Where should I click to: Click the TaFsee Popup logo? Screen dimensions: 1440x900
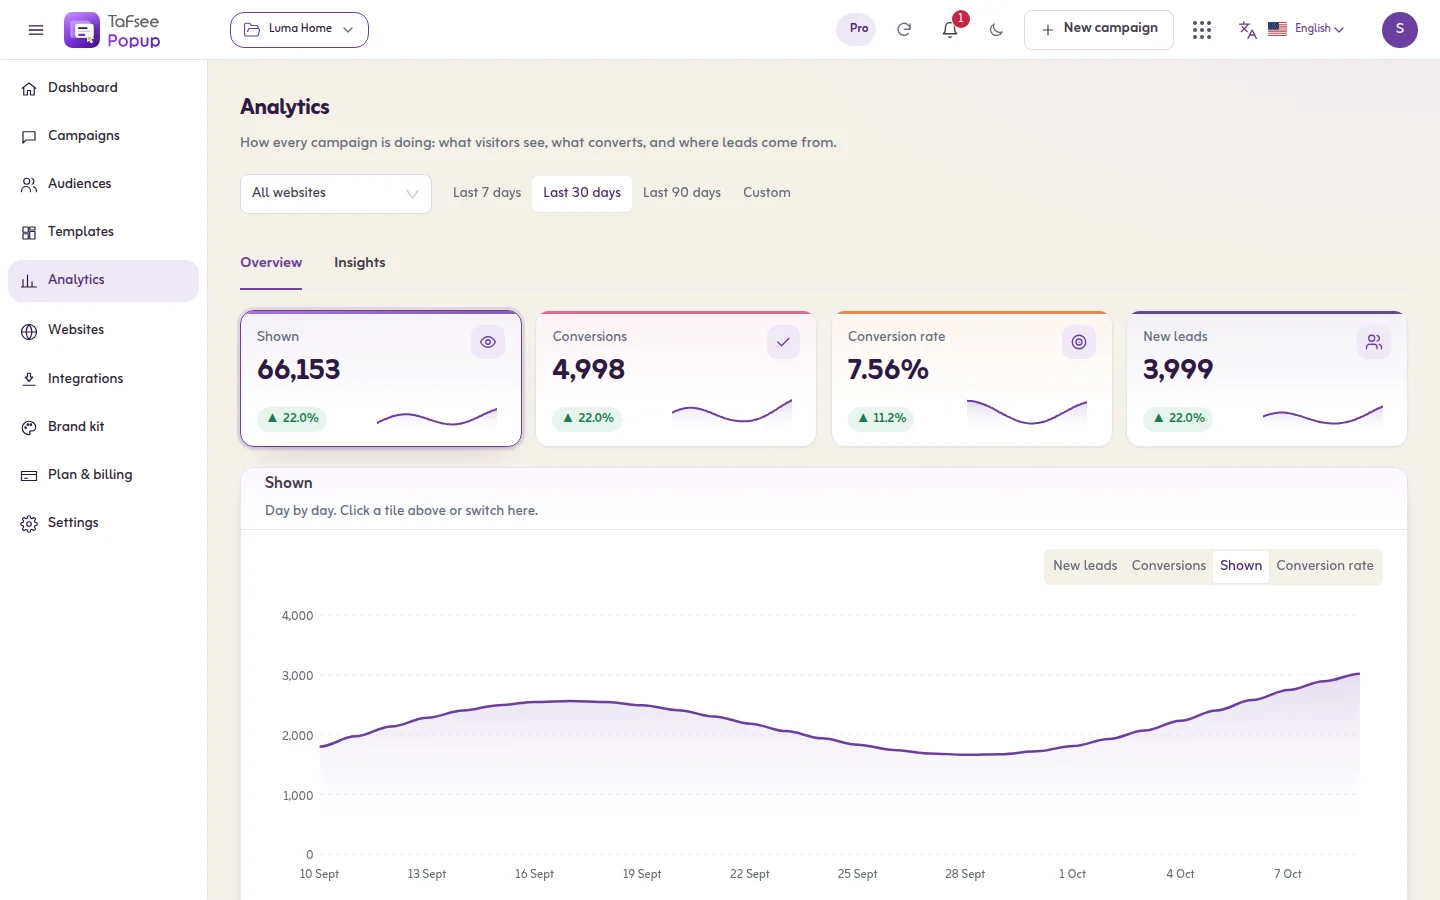pyautogui.click(x=112, y=30)
